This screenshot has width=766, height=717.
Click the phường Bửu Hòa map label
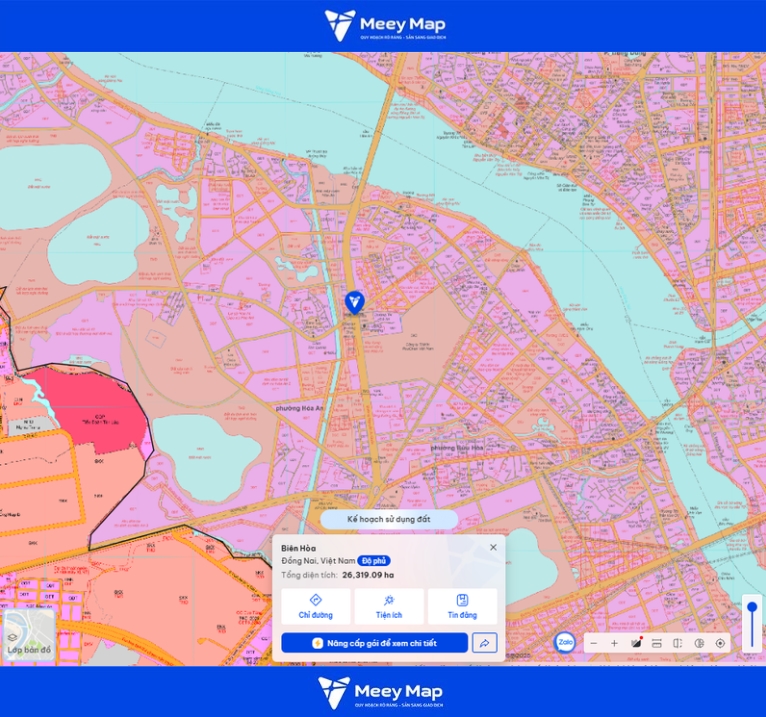(x=457, y=447)
